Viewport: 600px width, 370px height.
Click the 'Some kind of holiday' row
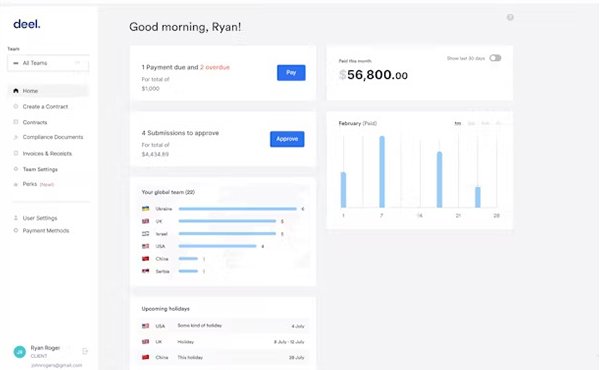pyautogui.click(x=223, y=326)
